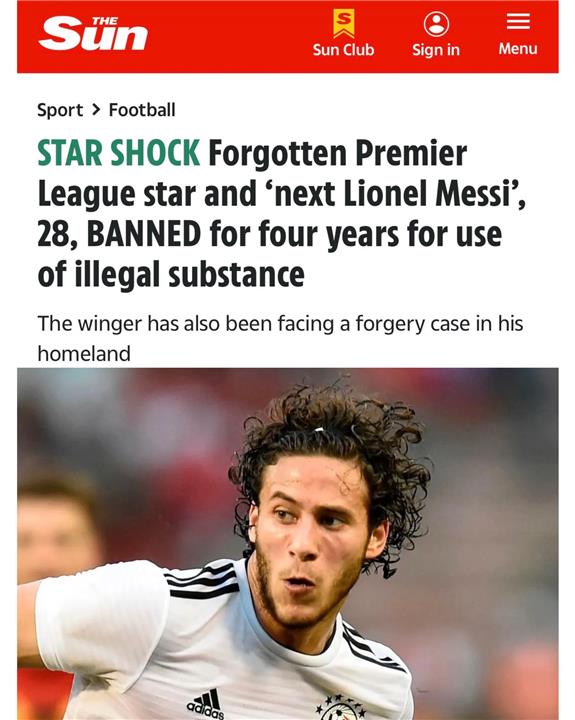Image resolution: width=575 pixels, height=720 pixels.
Task: Click the word BANNED in the headline
Action: click(144, 234)
